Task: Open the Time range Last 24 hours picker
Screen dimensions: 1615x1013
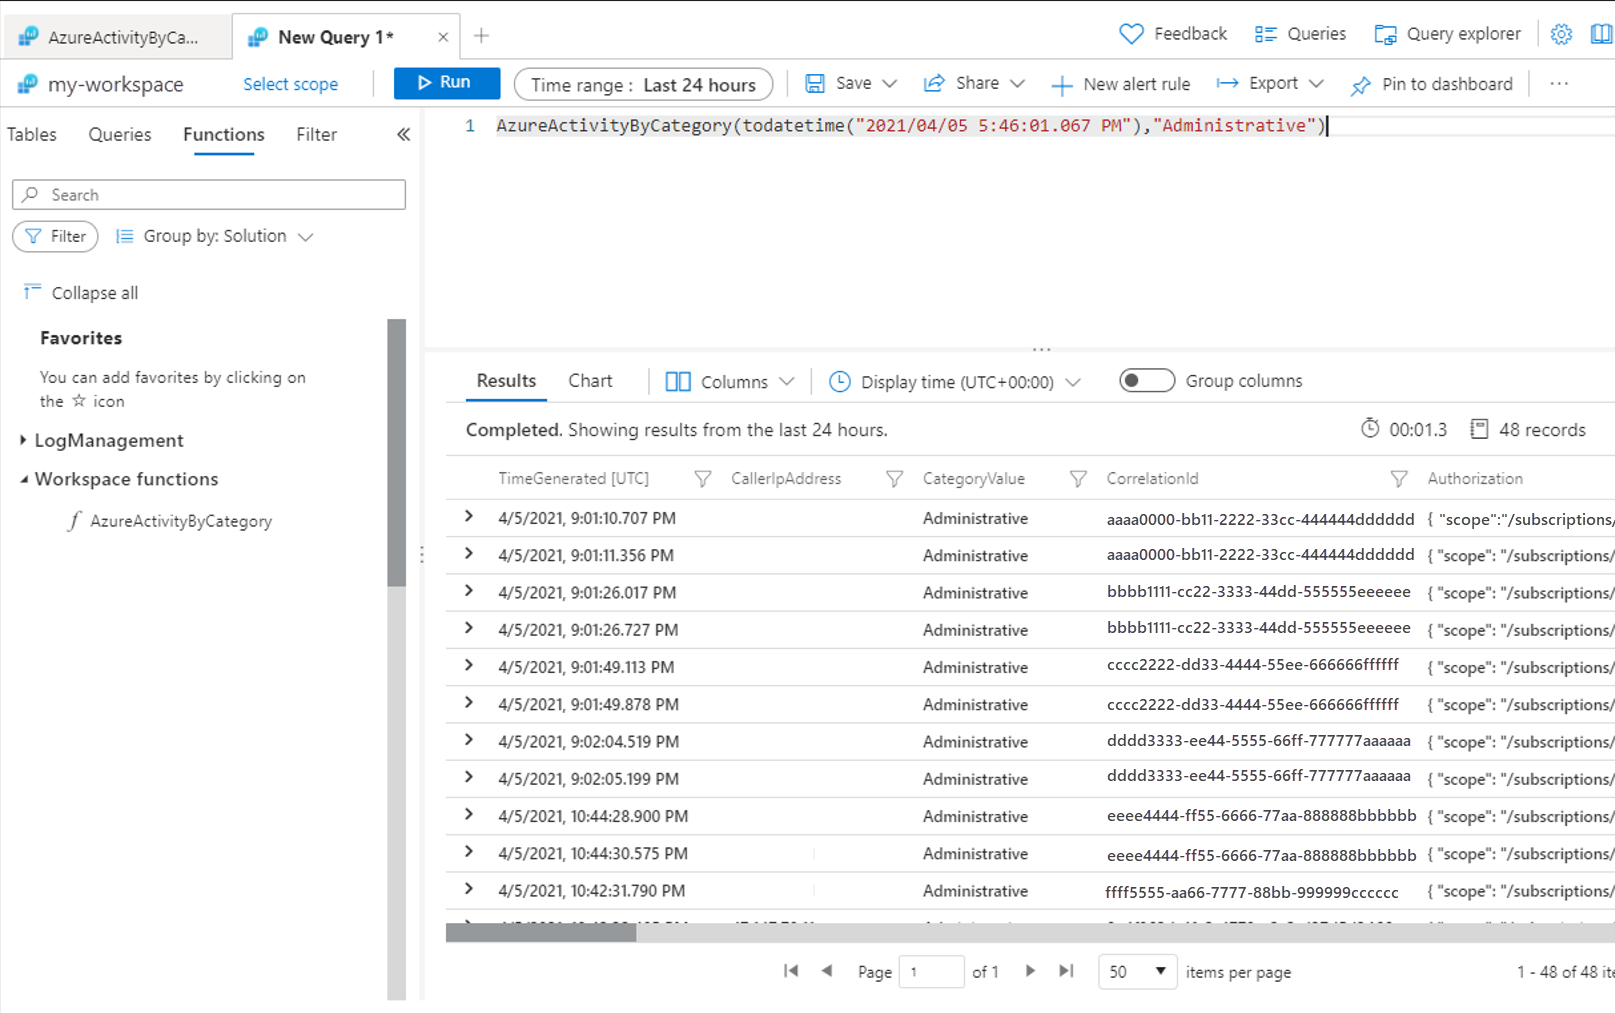Action: click(x=643, y=85)
